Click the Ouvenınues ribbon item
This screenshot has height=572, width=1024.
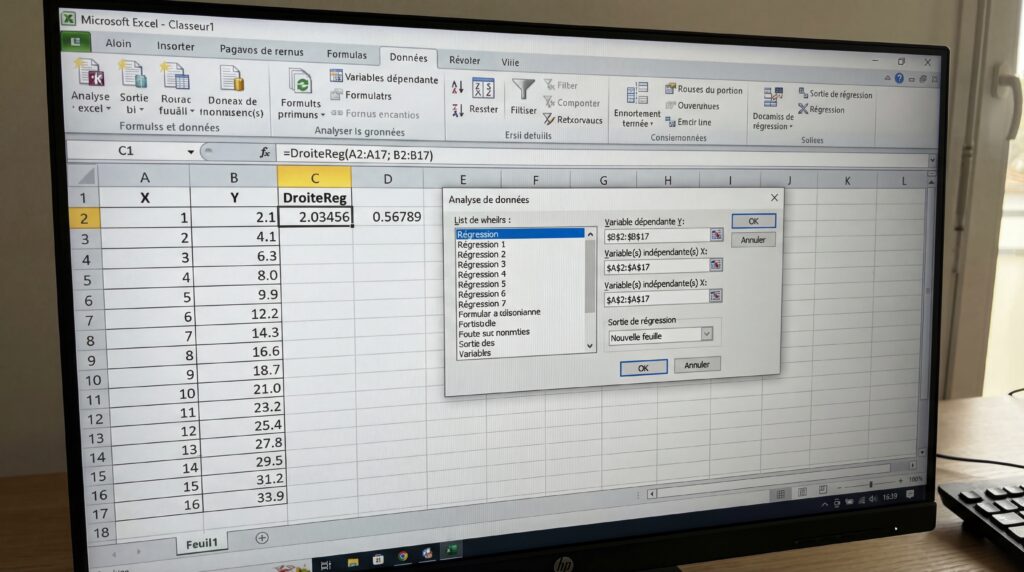[692, 106]
